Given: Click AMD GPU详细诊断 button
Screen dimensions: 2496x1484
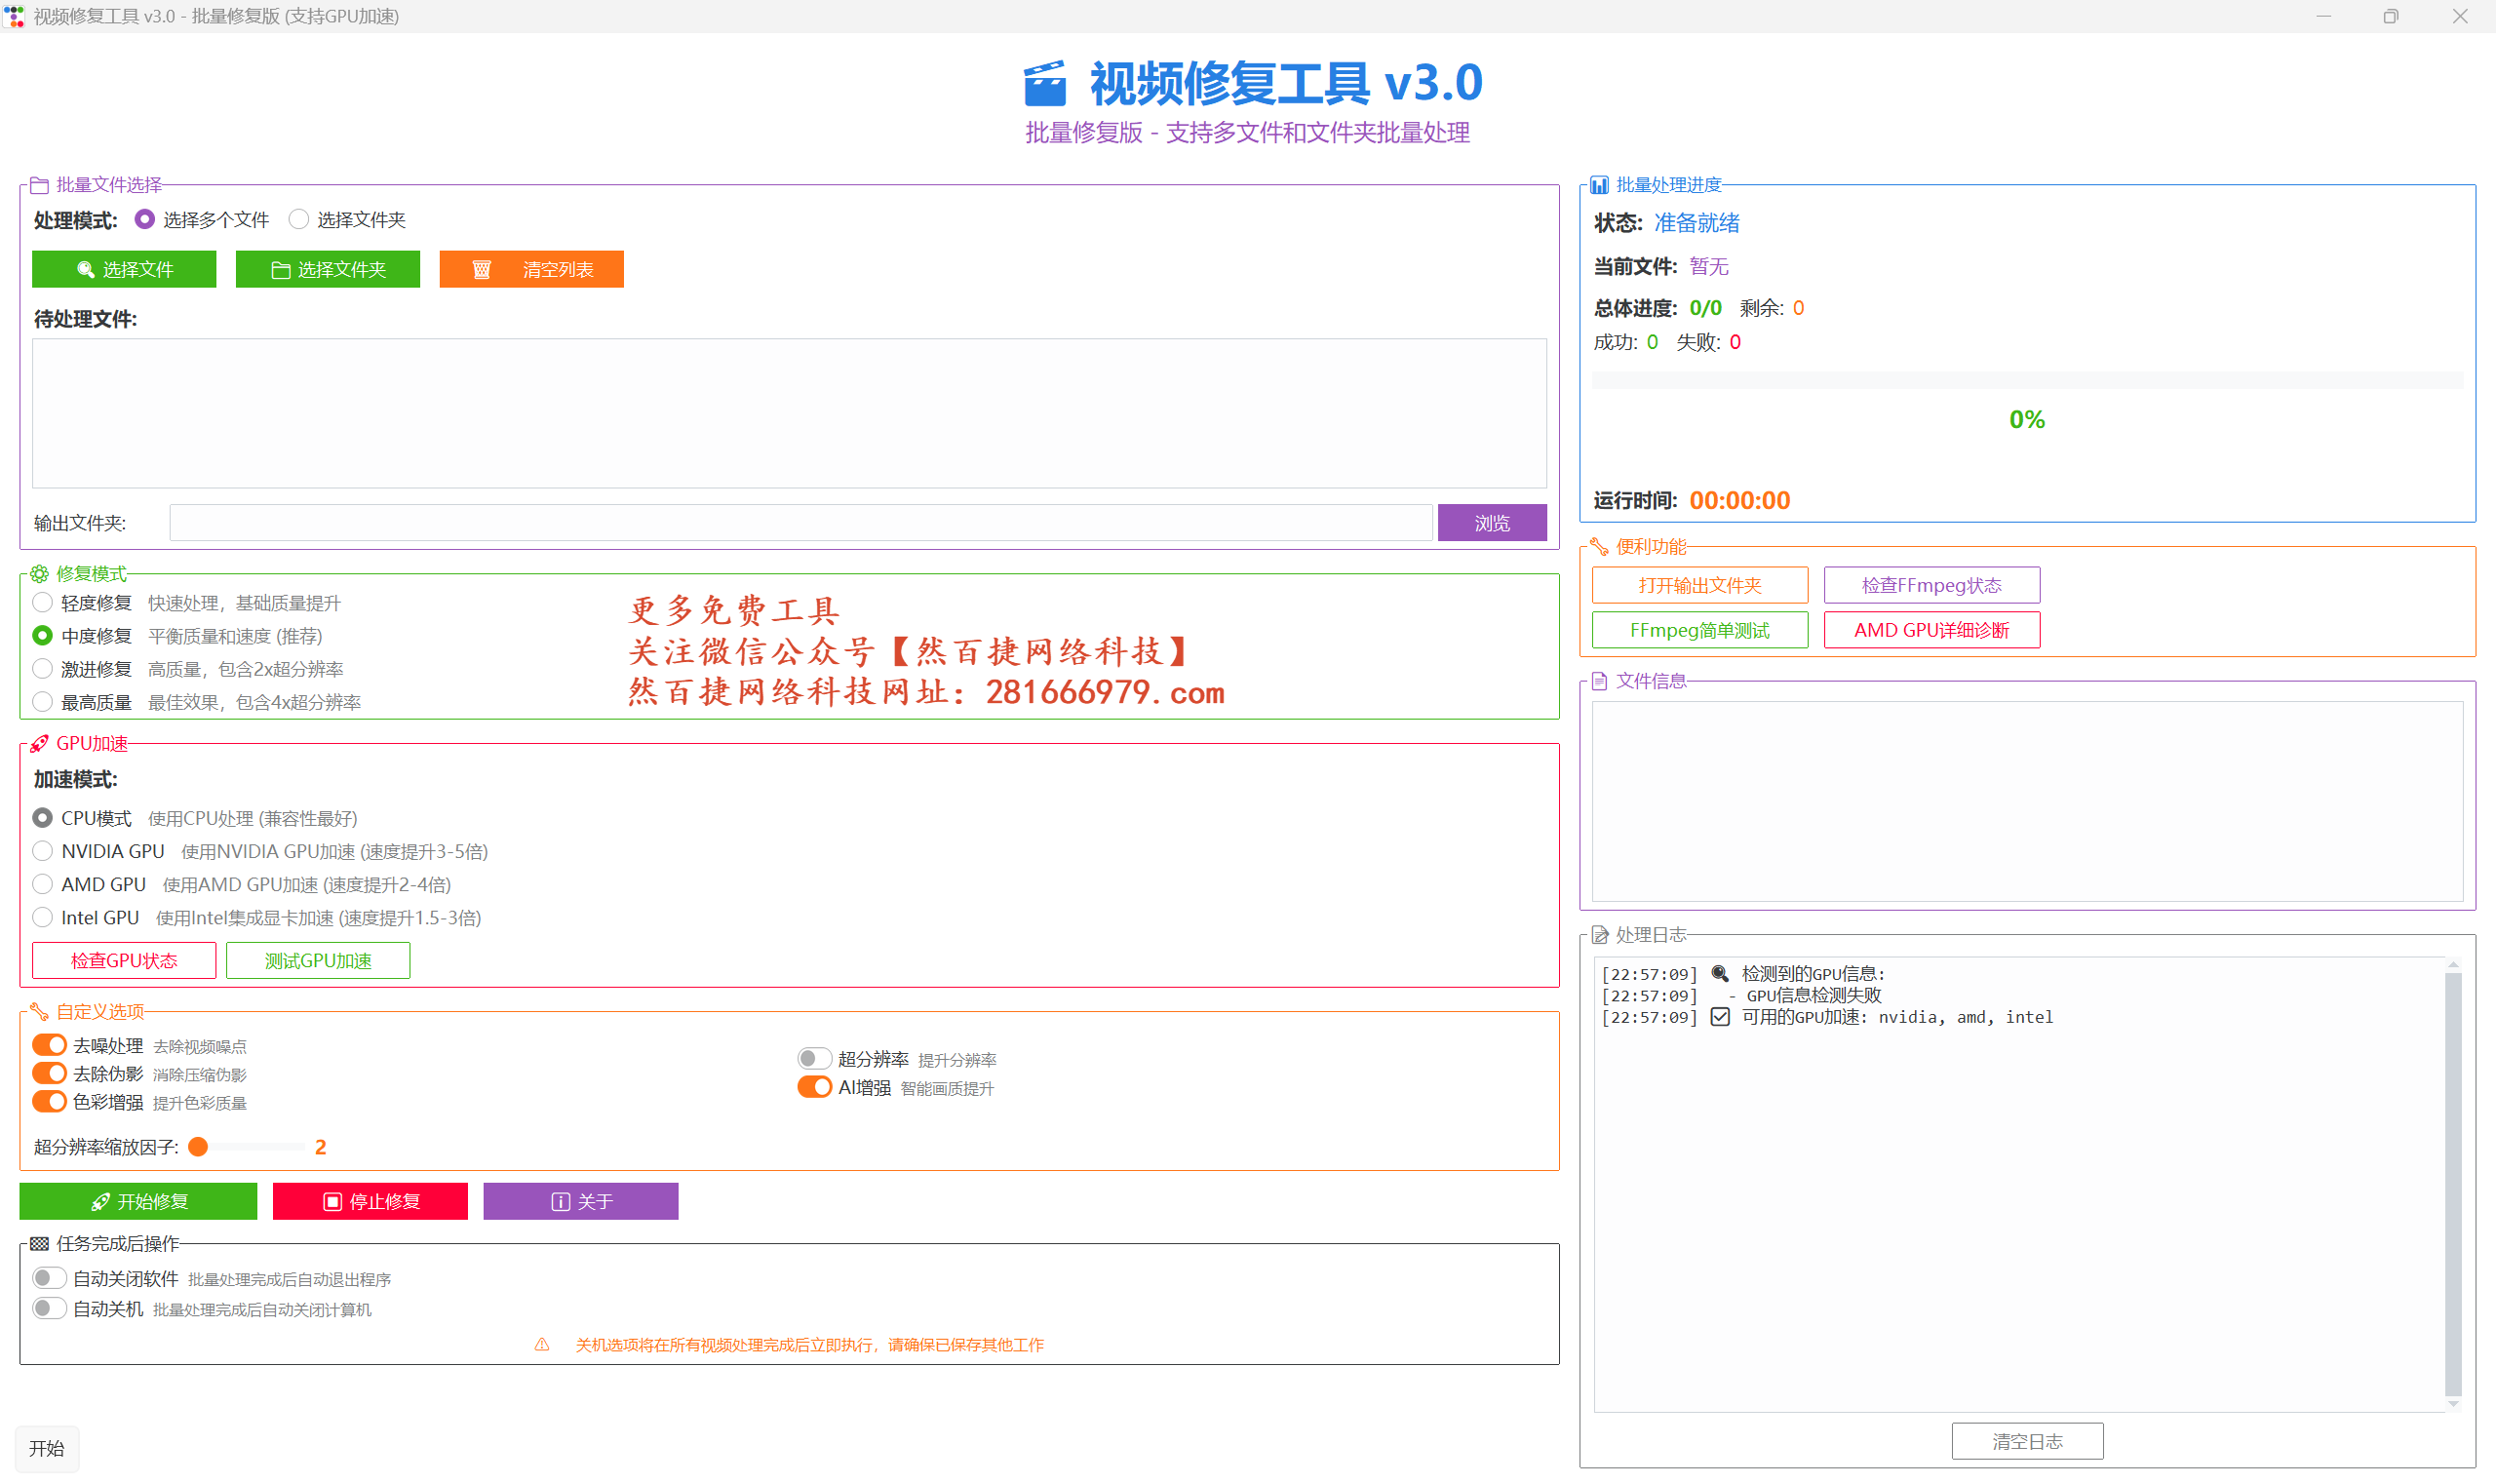Looking at the screenshot, I should 1932,630.
